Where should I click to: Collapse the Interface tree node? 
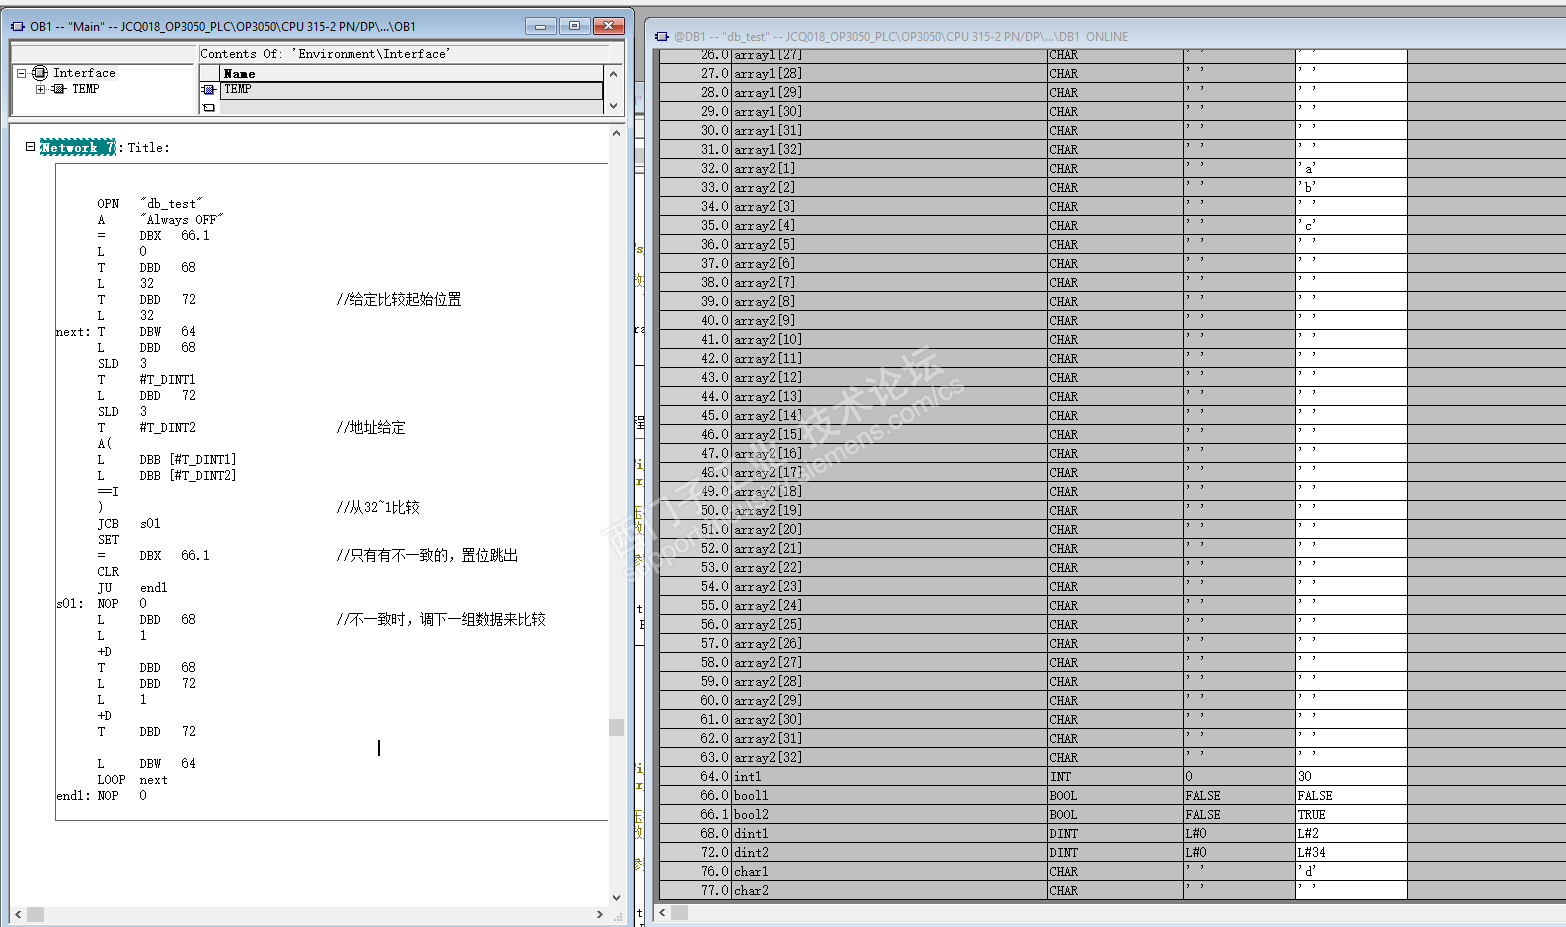click(21, 73)
